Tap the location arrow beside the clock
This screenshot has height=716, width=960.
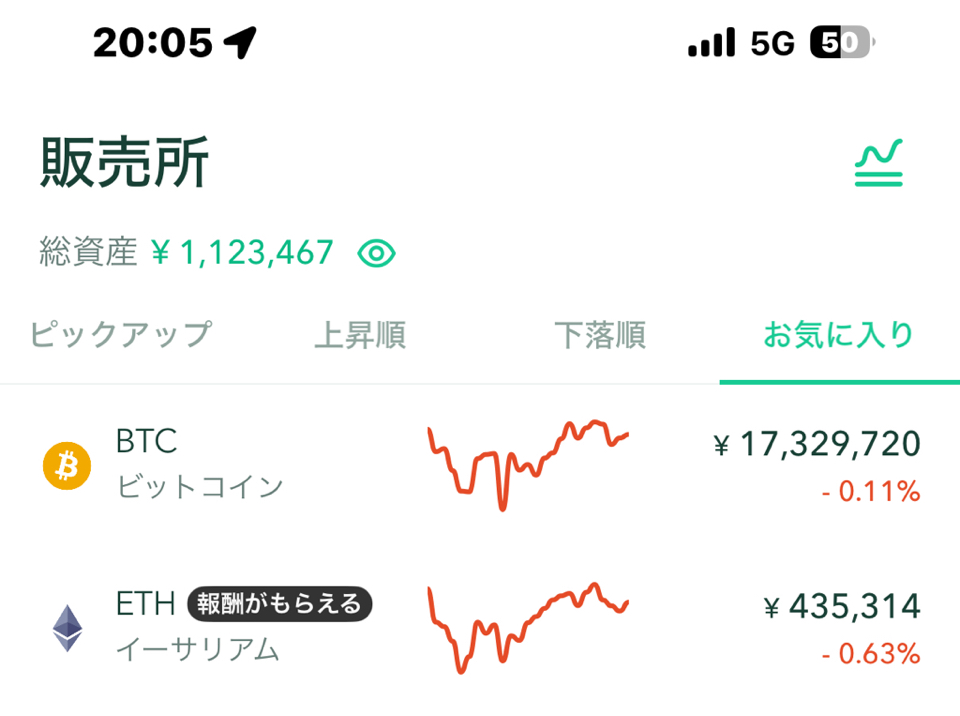240,42
